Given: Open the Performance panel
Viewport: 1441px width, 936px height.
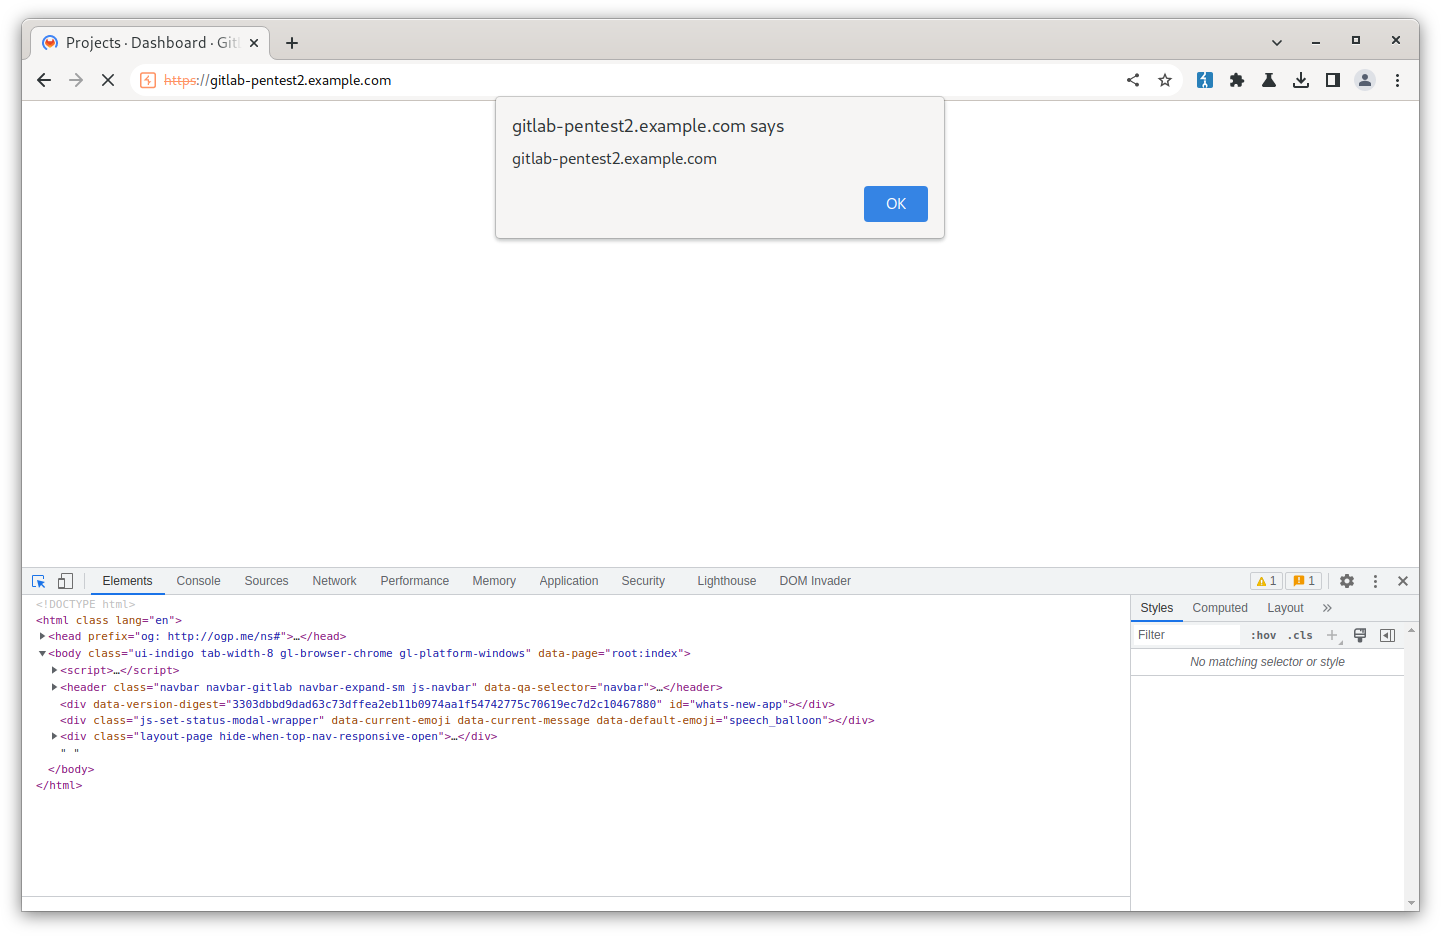Looking at the screenshot, I should point(414,581).
